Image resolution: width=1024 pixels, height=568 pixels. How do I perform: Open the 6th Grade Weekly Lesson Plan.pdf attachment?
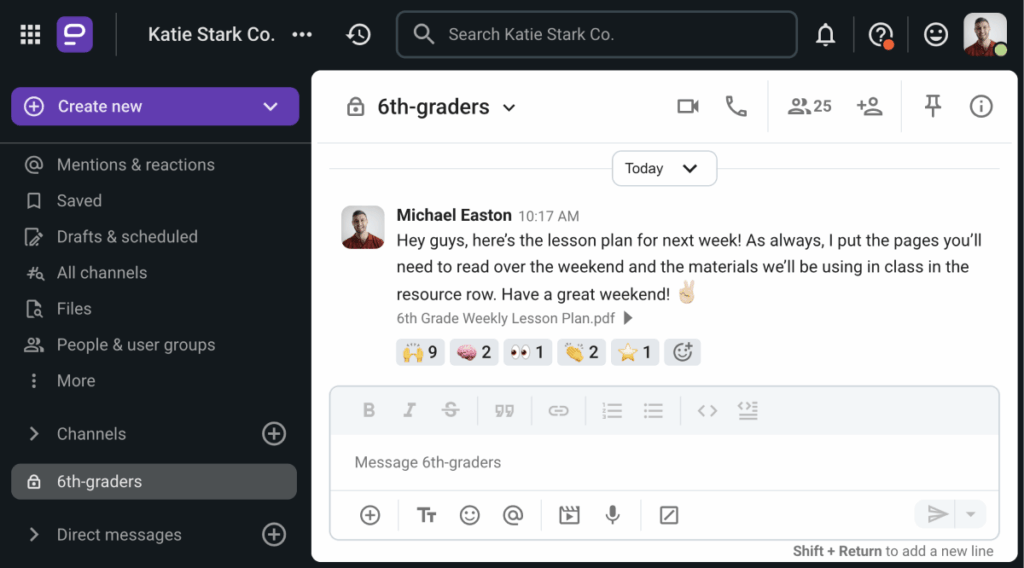(x=504, y=318)
